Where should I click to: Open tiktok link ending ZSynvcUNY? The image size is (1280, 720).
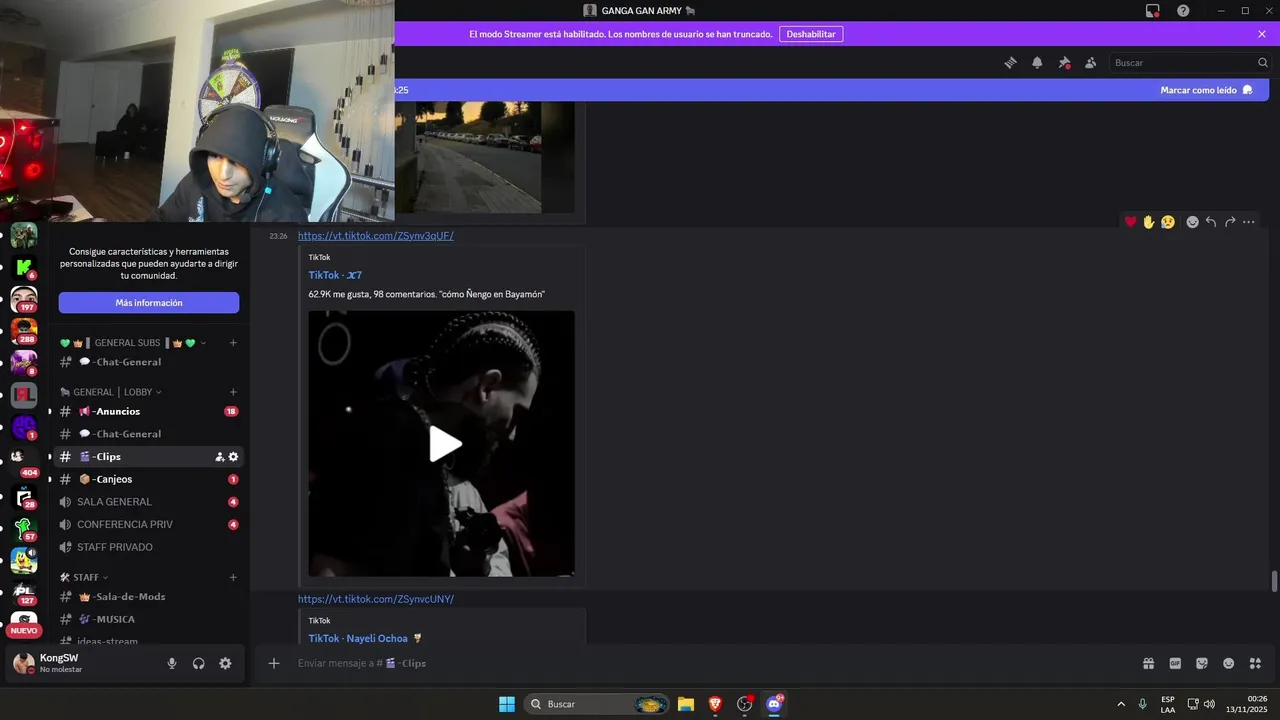tap(376, 599)
